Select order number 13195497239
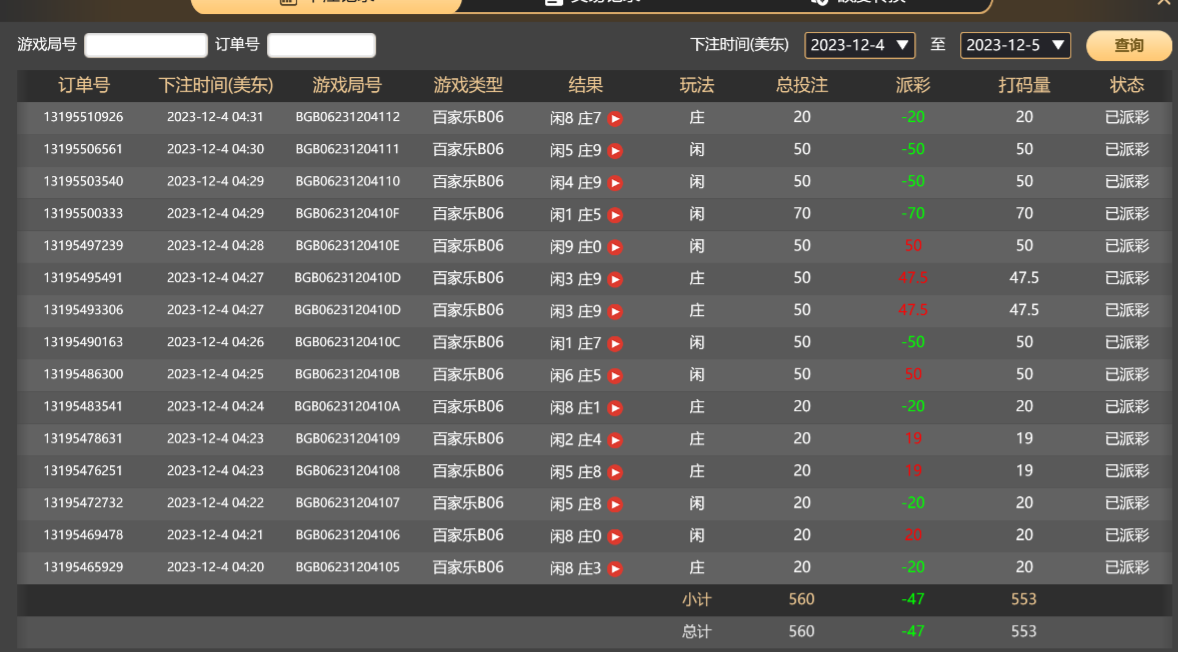This screenshot has height=652, width=1178. pos(83,246)
